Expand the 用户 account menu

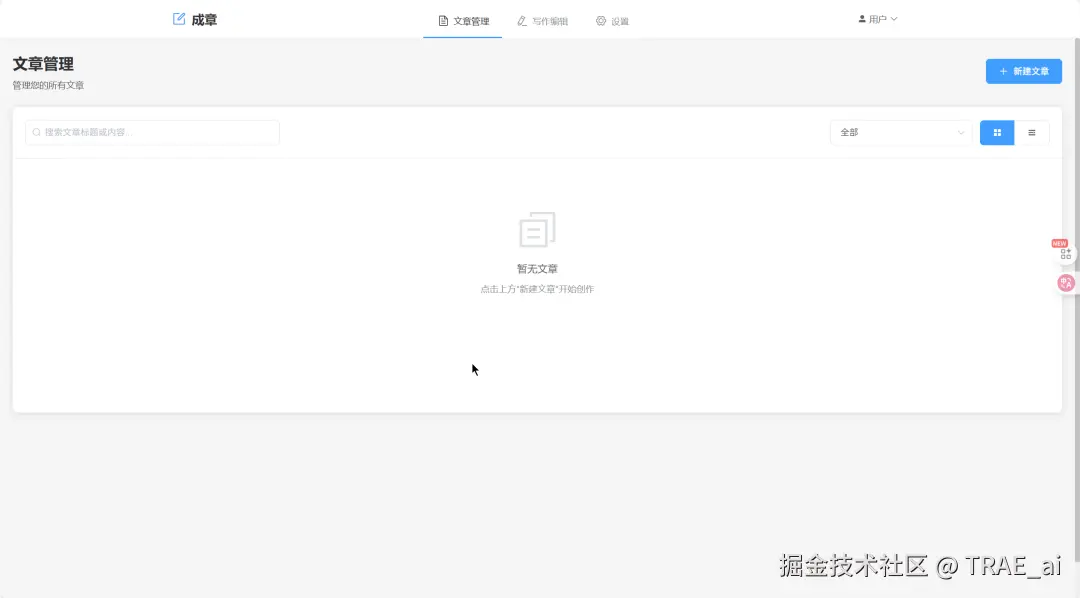click(x=878, y=17)
